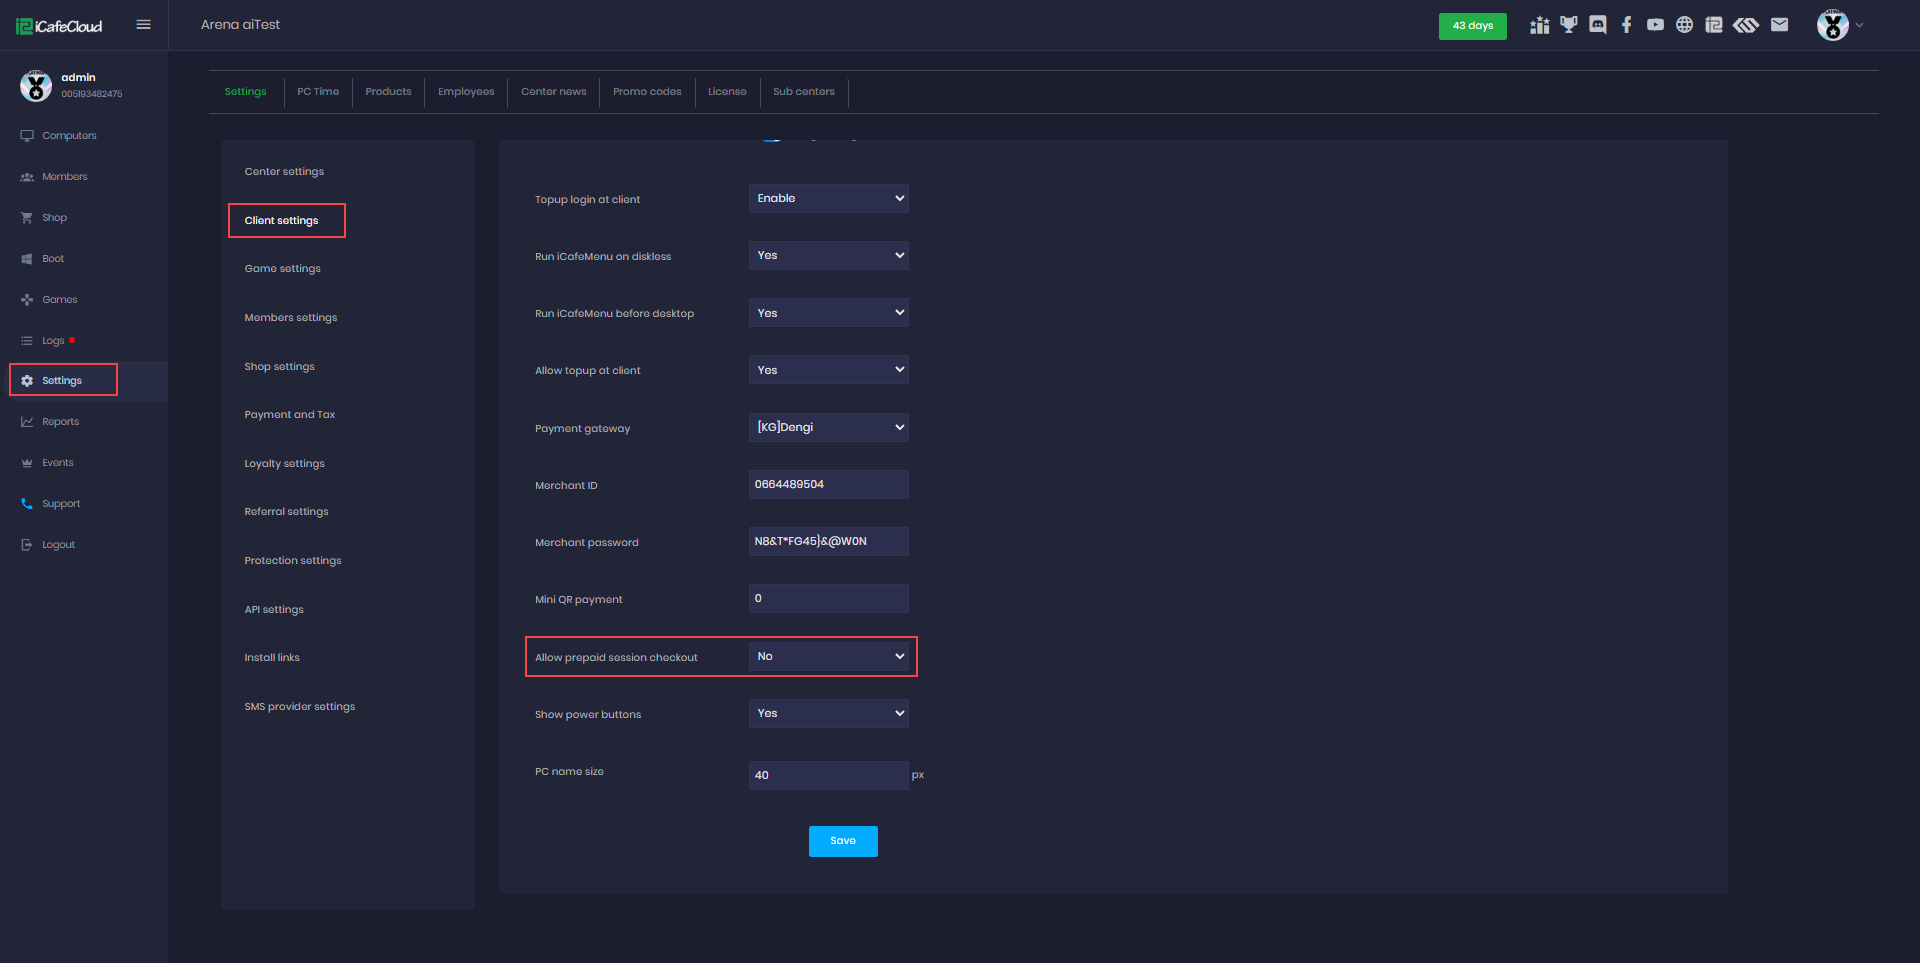Viewport: 1920px width, 963px height.
Task: Click the 43 days license badge
Action: (1472, 26)
